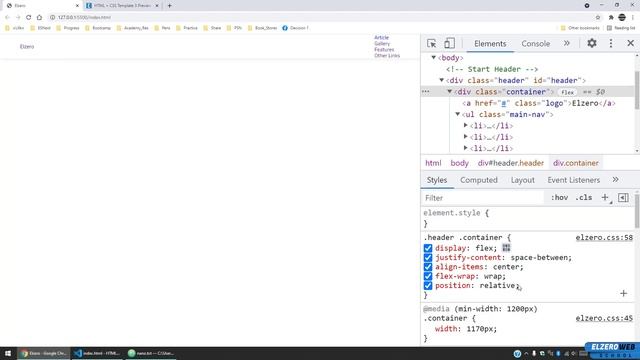Uncheck the position: relative declaration
The width and height of the screenshot is (640, 360).
coord(428,286)
